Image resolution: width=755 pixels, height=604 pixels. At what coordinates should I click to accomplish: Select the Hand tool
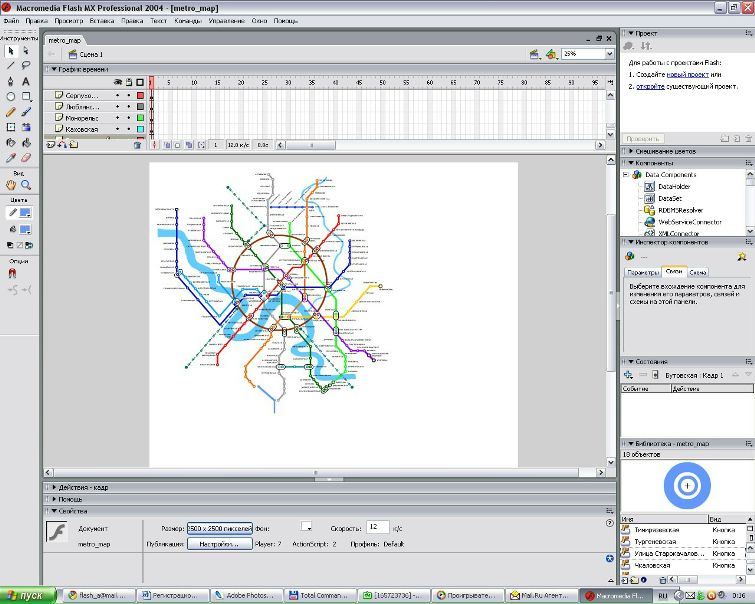11,185
